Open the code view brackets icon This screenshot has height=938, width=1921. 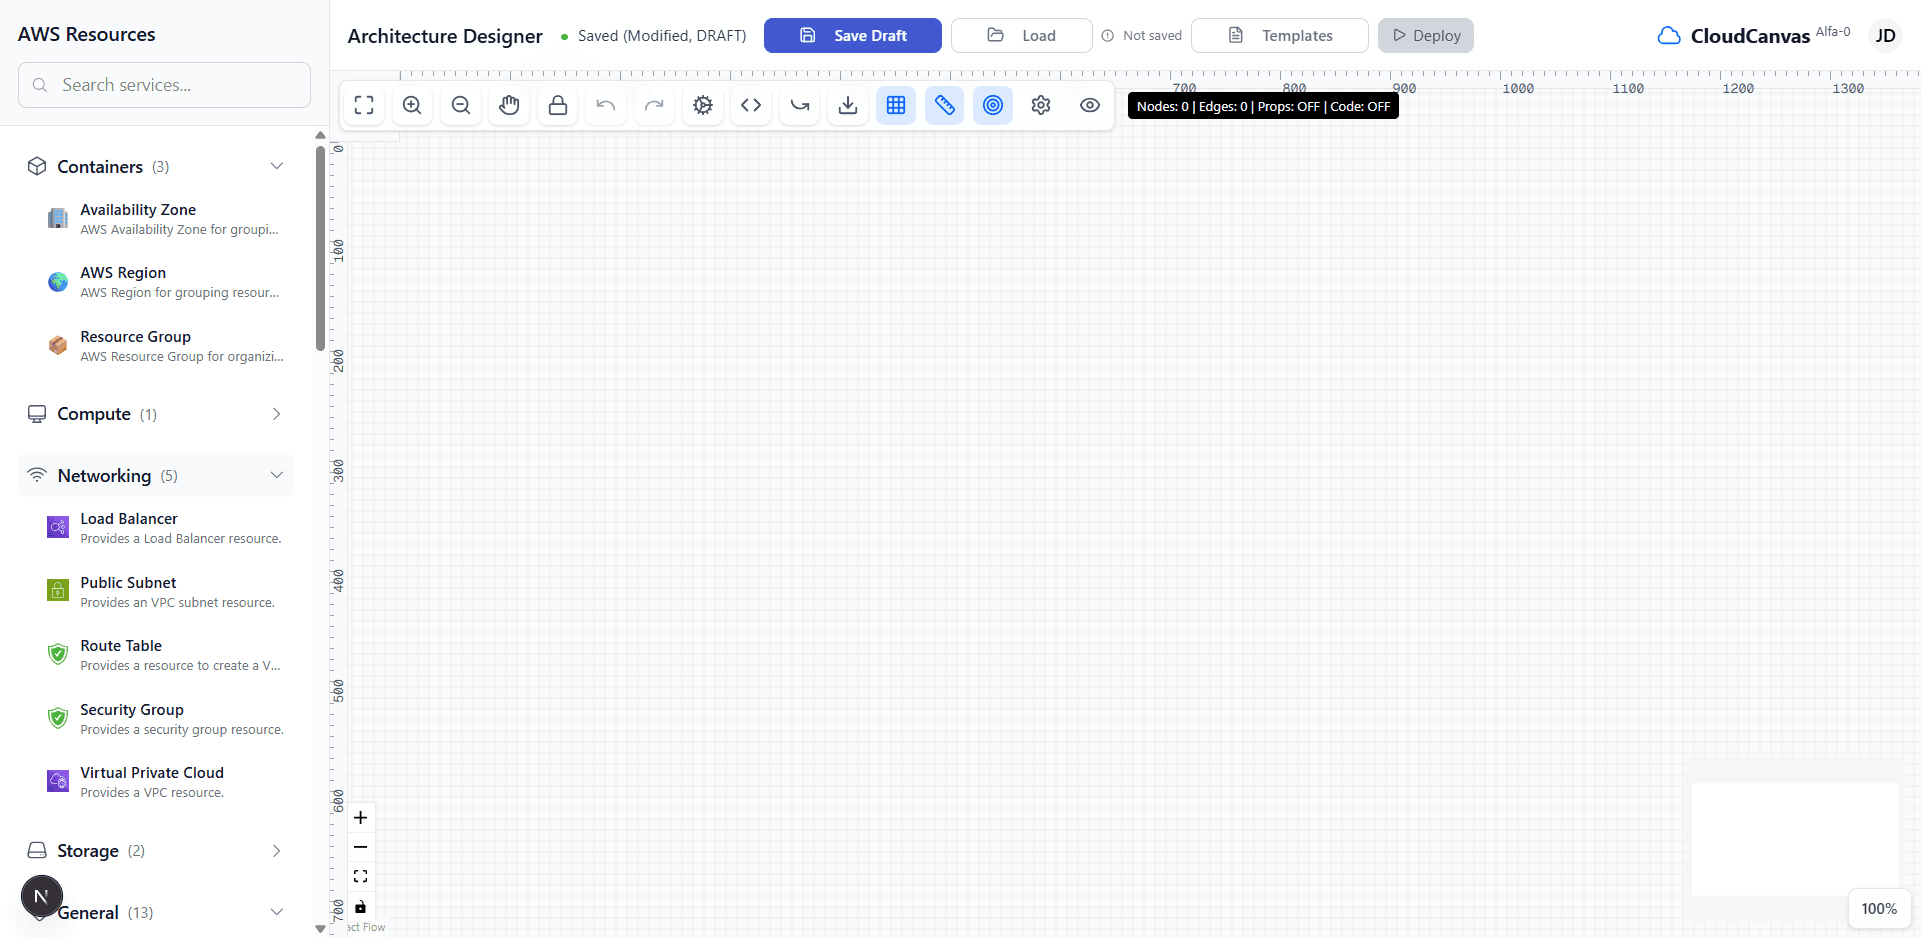751,106
